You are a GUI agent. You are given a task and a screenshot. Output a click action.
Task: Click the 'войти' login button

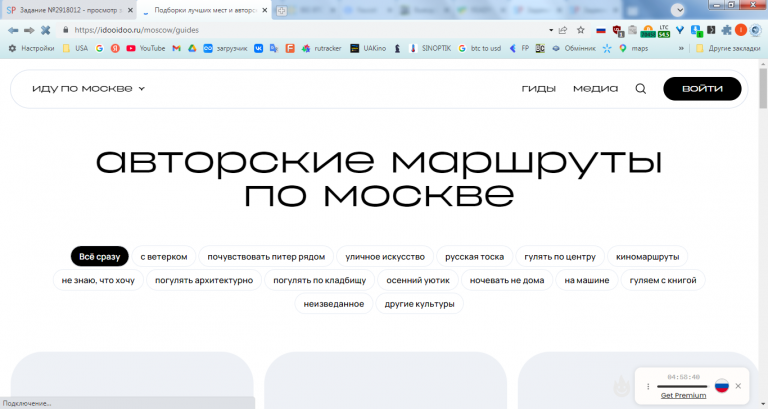point(702,89)
